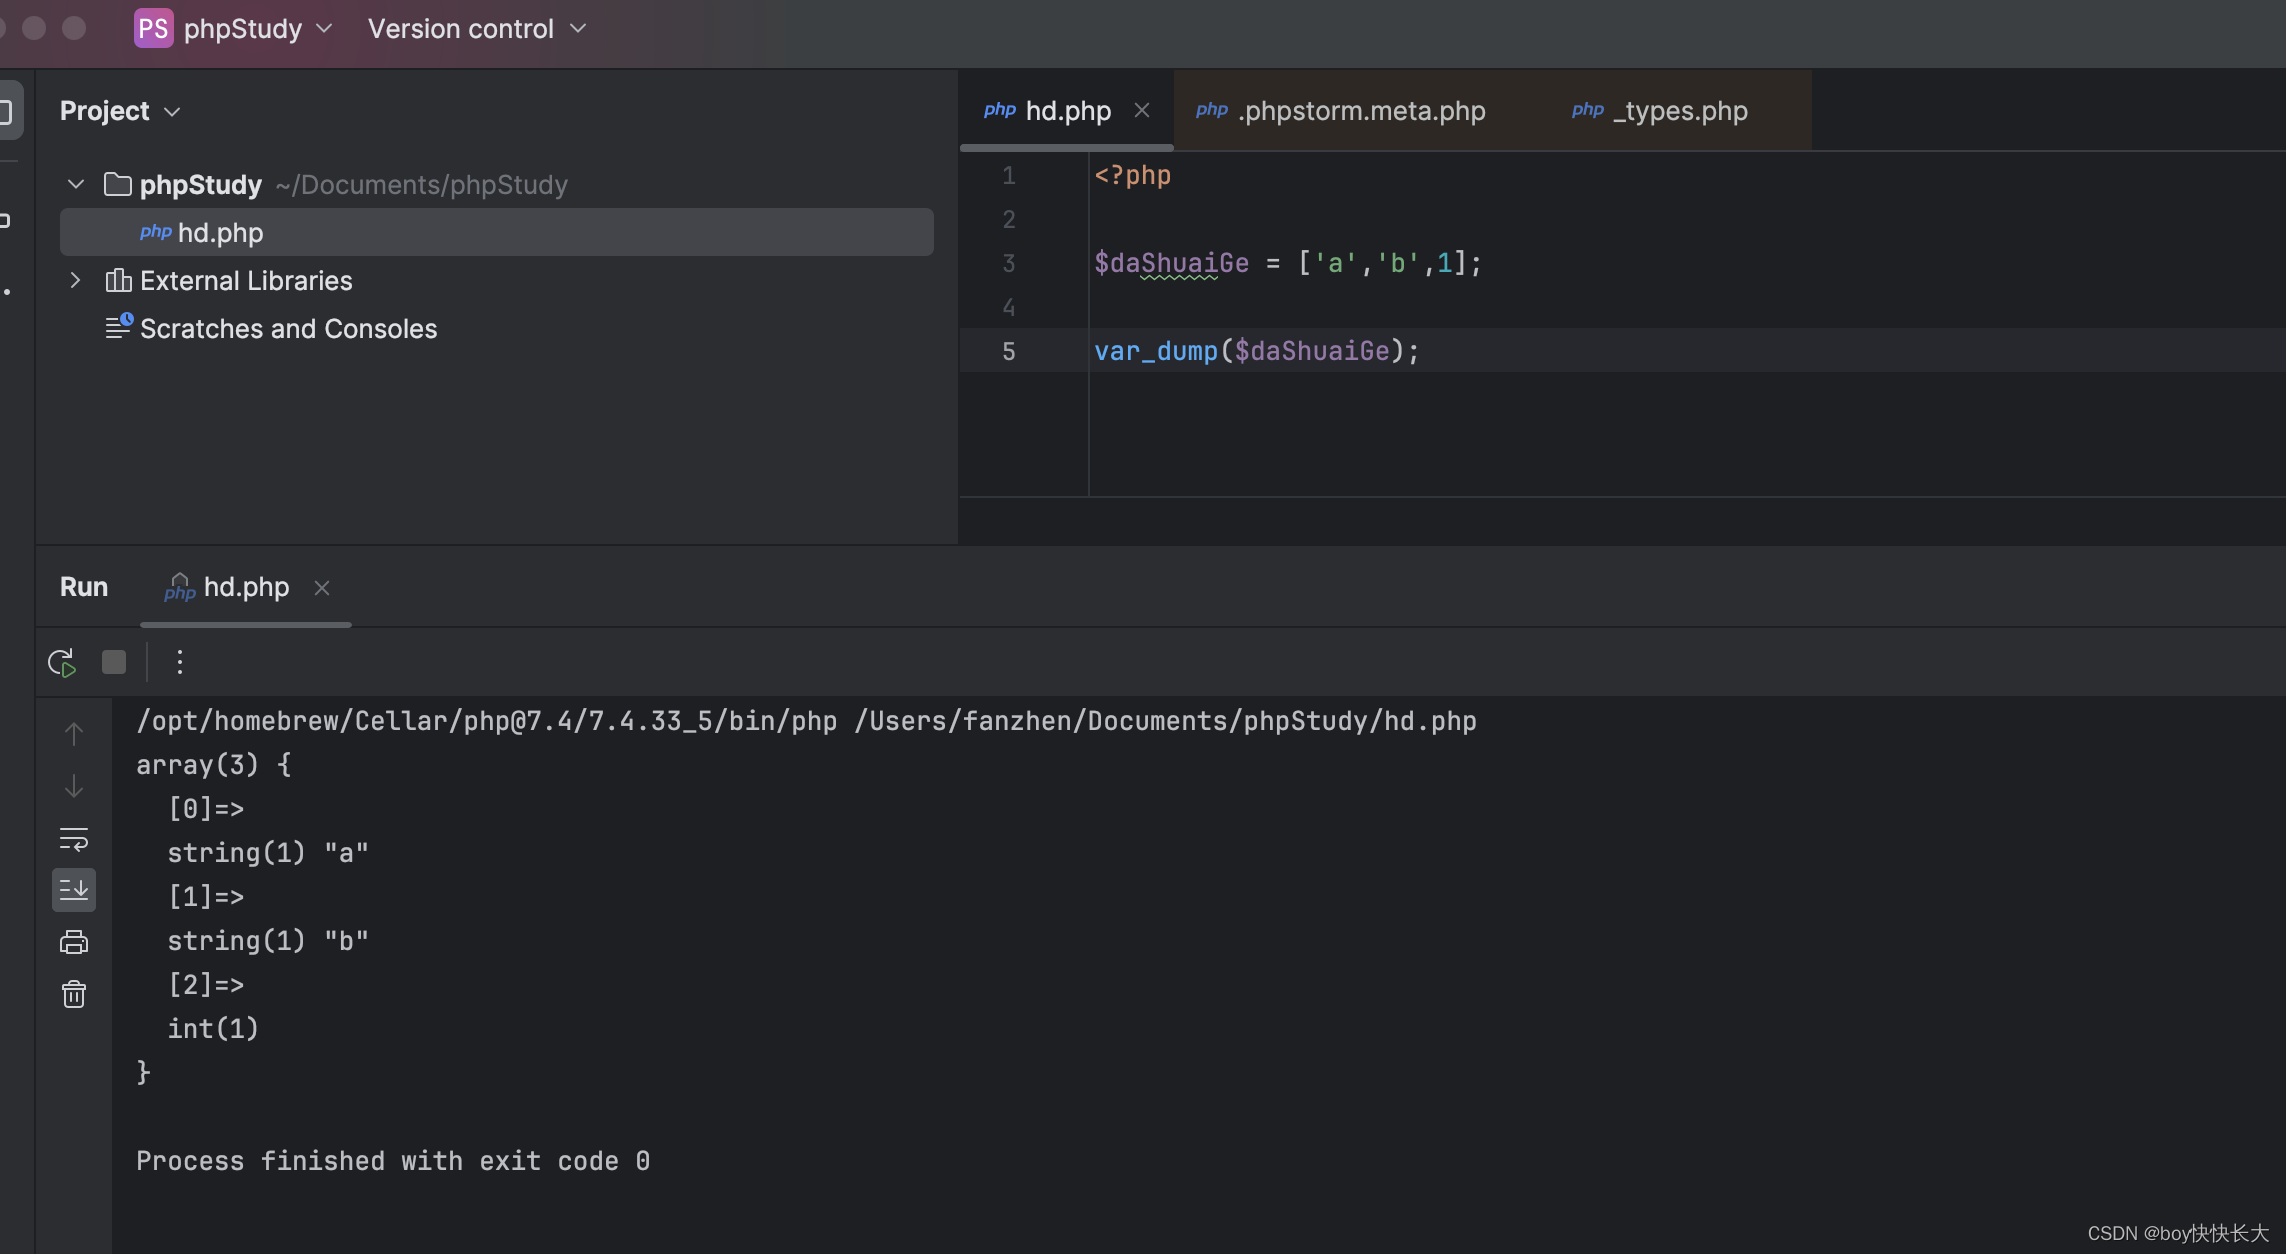Open the Project tool window sidebar icon
2286x1254 pixels.
coord(8,110)
